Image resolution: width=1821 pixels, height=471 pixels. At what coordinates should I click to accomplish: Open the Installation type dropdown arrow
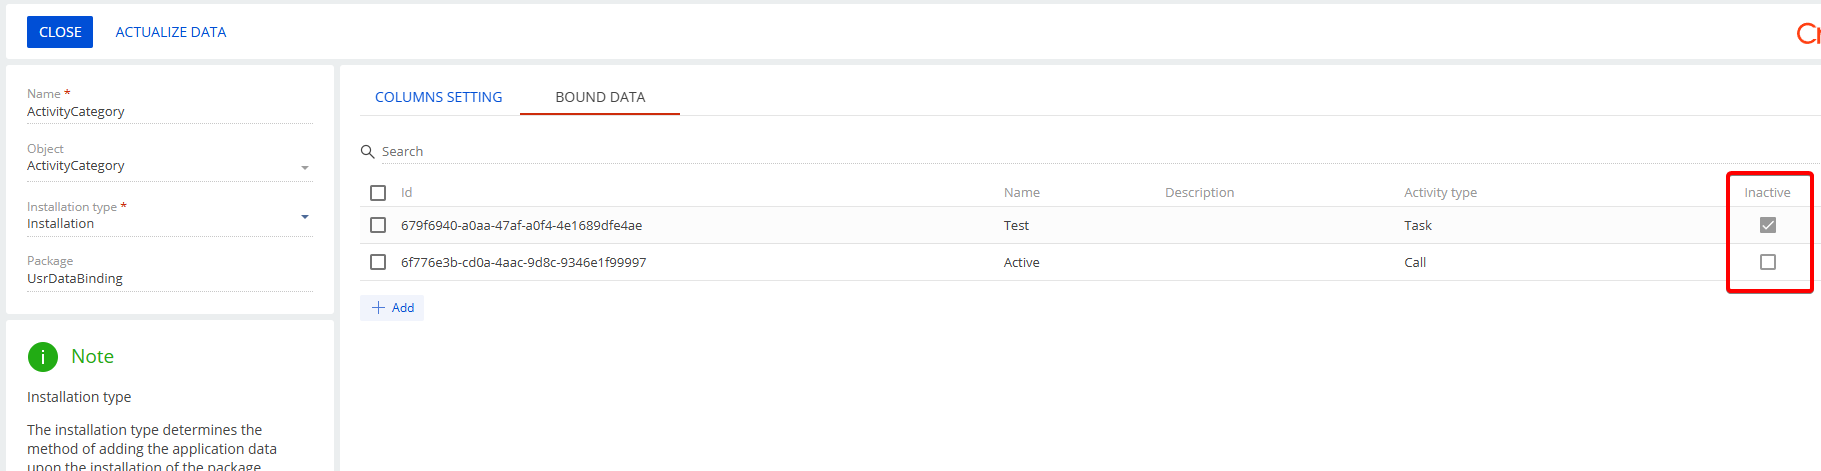point(305,217)
